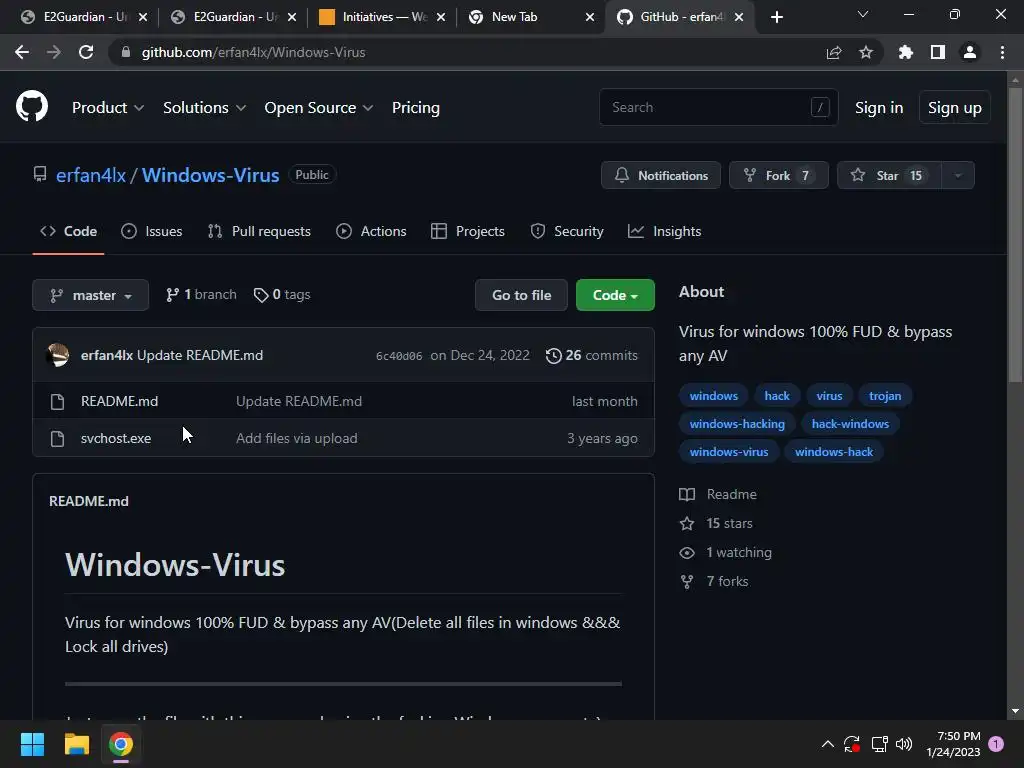1024x768 pixels.
Task: Select the windows-hack topic tag
Action: pos(834,452)
